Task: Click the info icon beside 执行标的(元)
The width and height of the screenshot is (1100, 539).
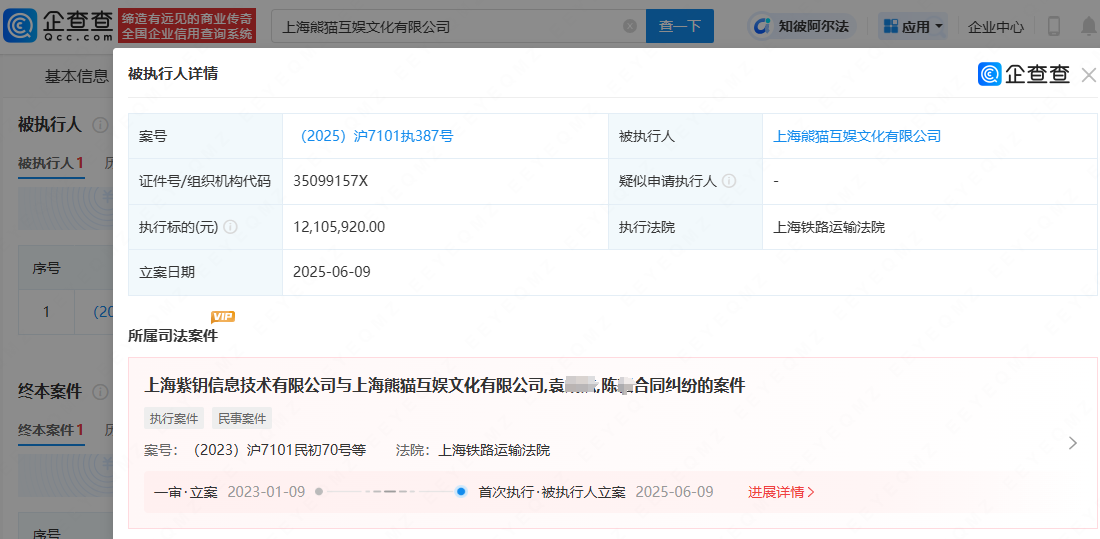Action: [231, 228]
